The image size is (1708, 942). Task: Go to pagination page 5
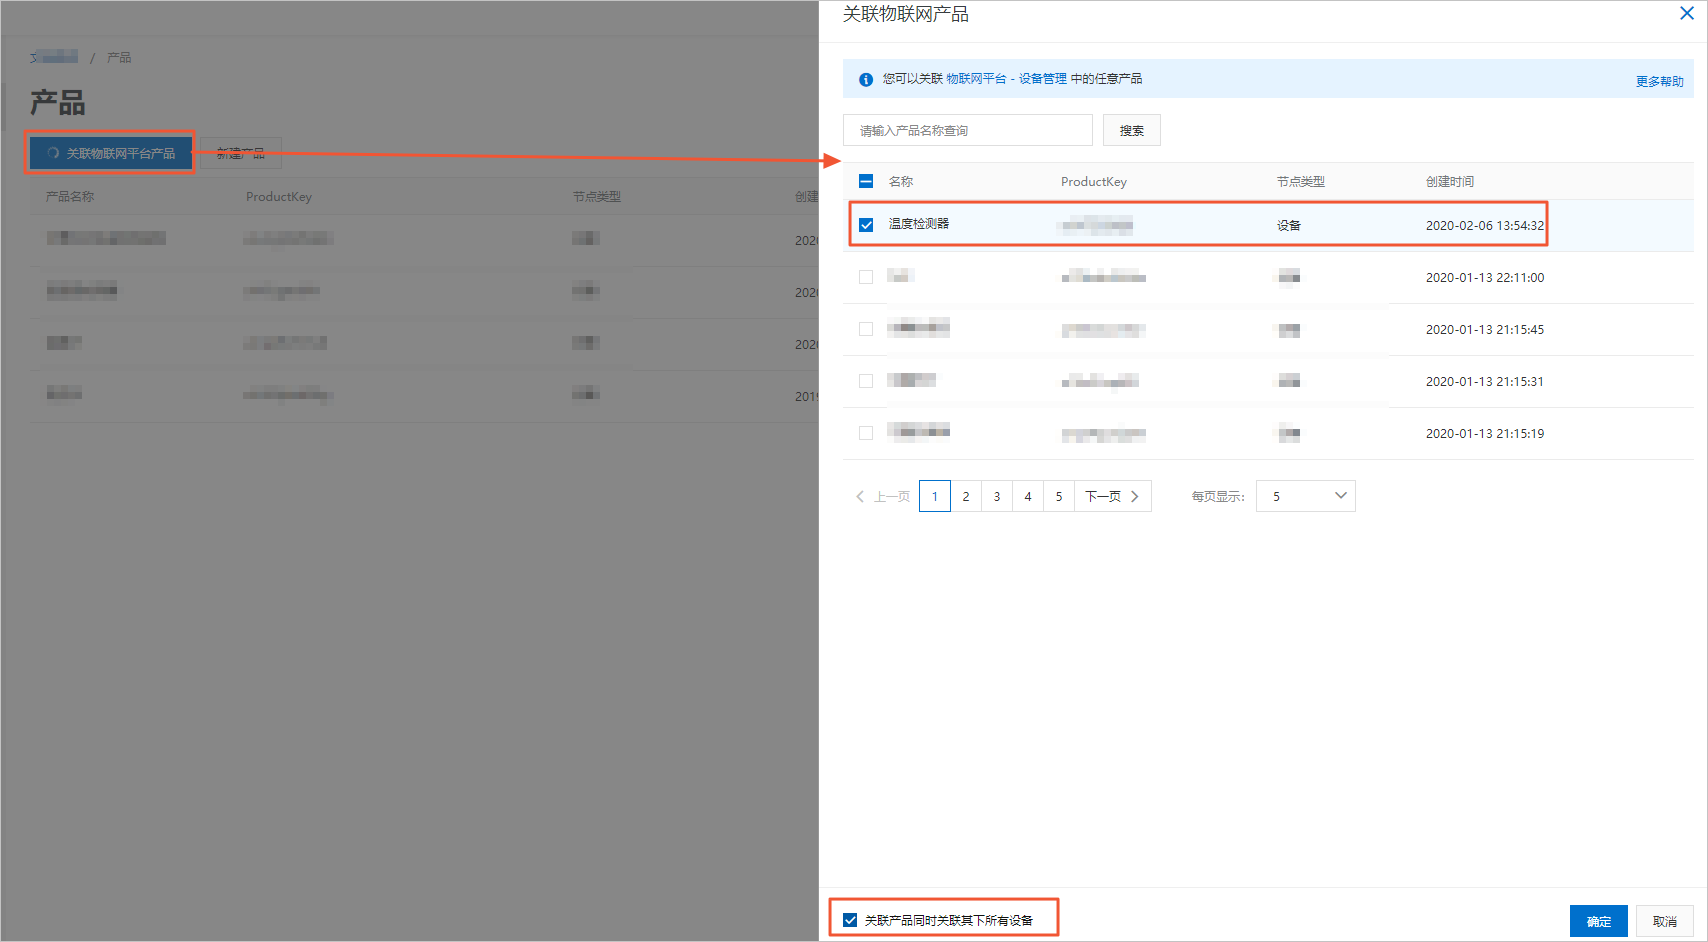(x=1059, y=496)
